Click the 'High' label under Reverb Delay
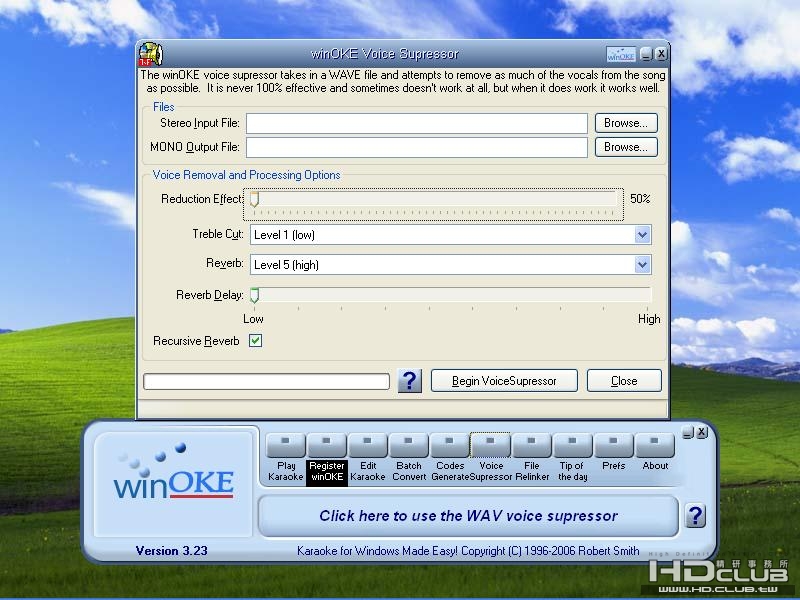 (x=649, y=319)
